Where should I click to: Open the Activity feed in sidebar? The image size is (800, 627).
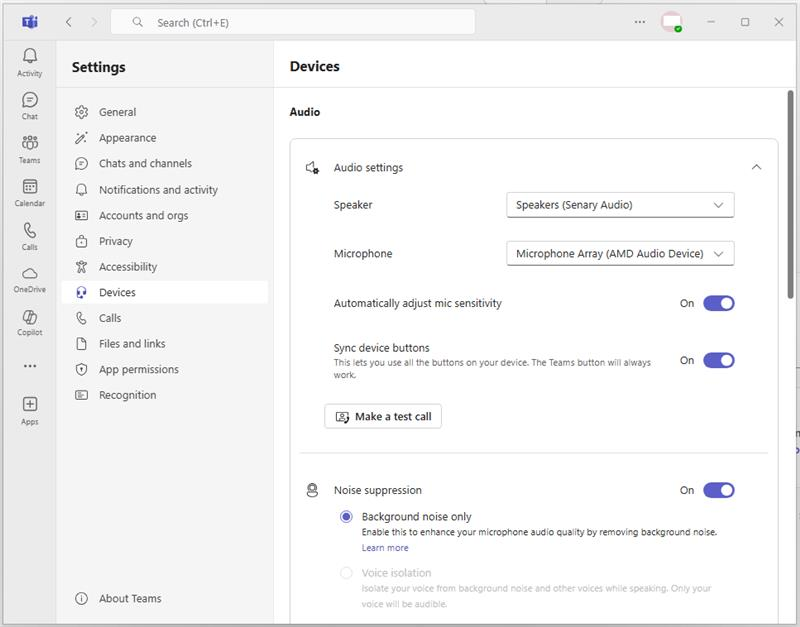tap(30, 61)
